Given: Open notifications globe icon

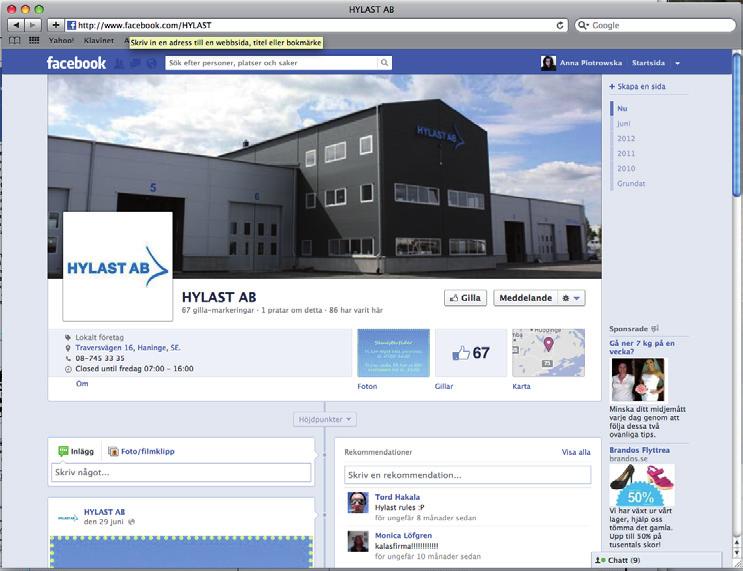Looking at the screenshot, I should pyautogui.click(x=152, y=63).
